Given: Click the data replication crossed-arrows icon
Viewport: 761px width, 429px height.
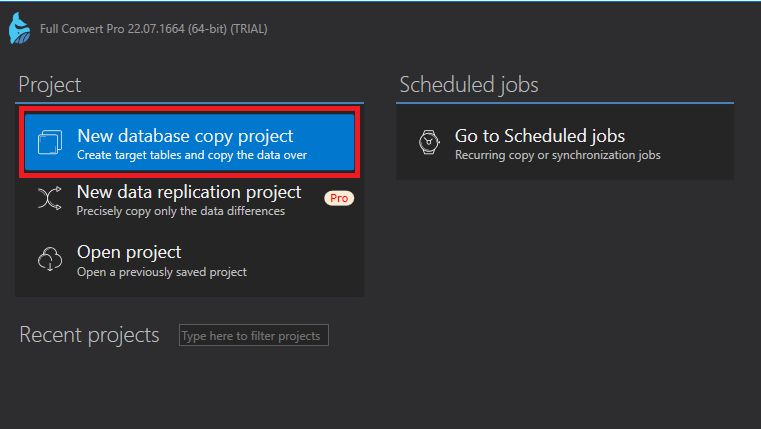Looking at the screenshot, I should [50, 200].
